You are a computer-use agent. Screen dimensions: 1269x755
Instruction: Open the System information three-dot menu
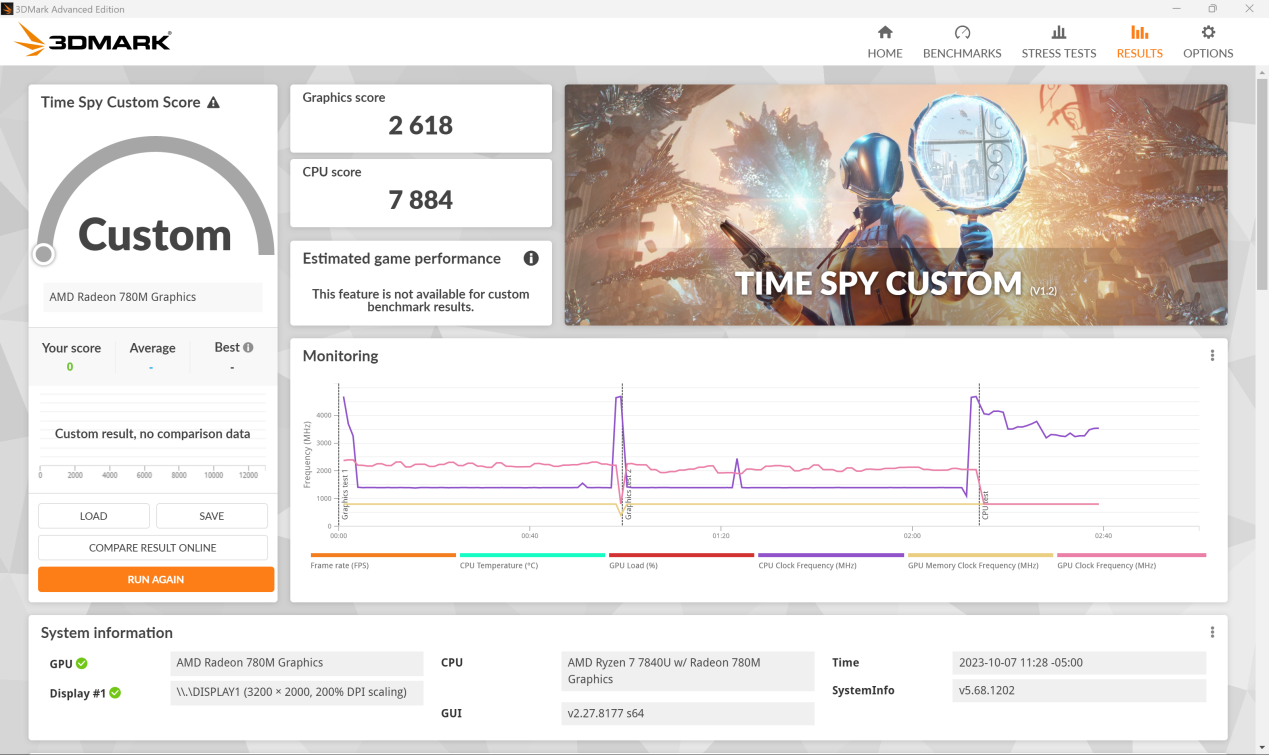tap(1212, 633)
